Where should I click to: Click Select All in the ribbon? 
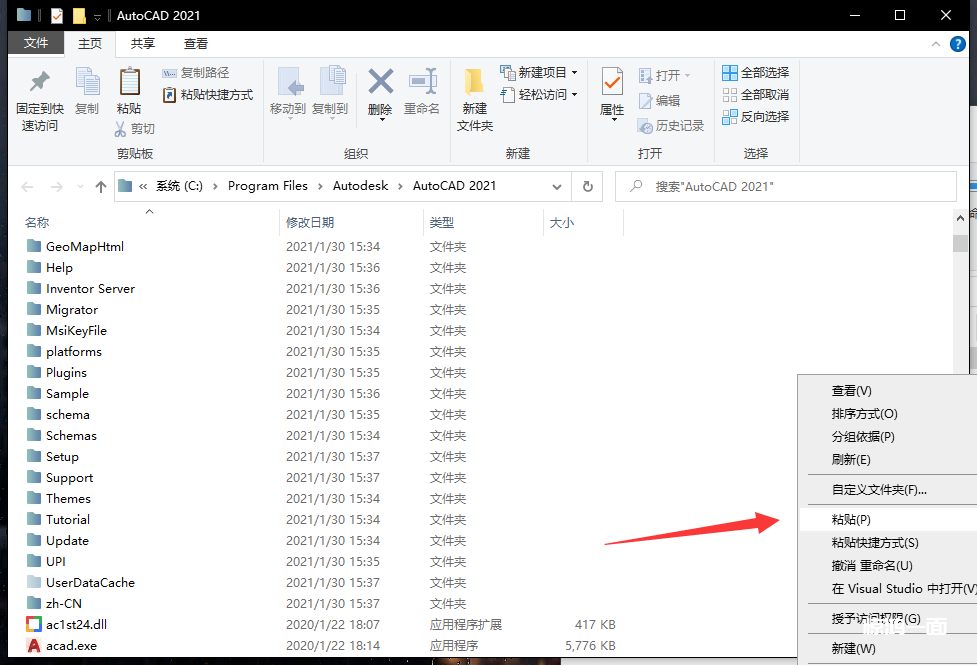coord(755,73)
